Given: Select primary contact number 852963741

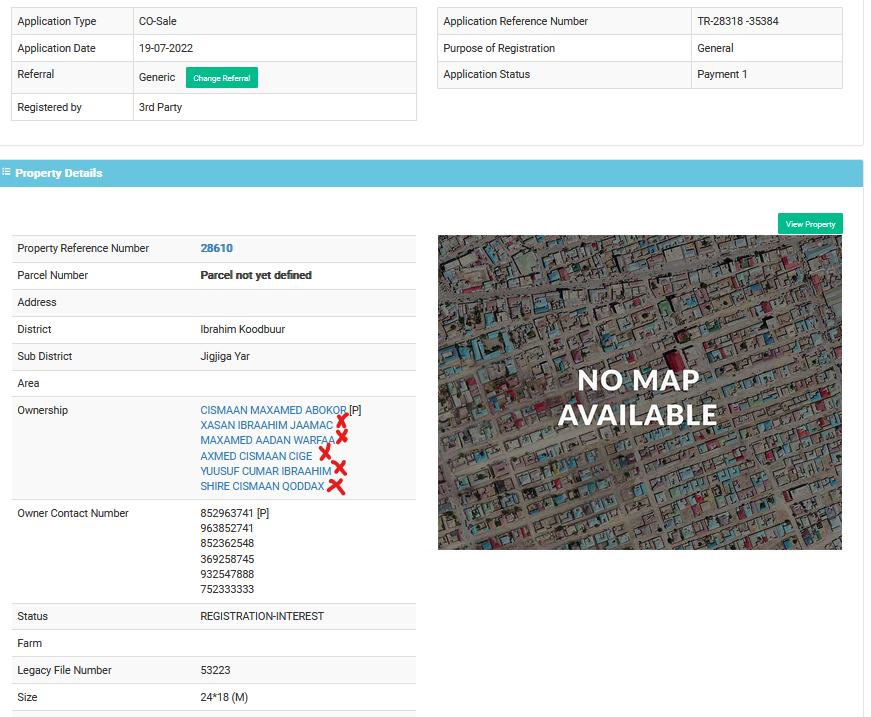Looking at the screenshot, I should (227, 513).
